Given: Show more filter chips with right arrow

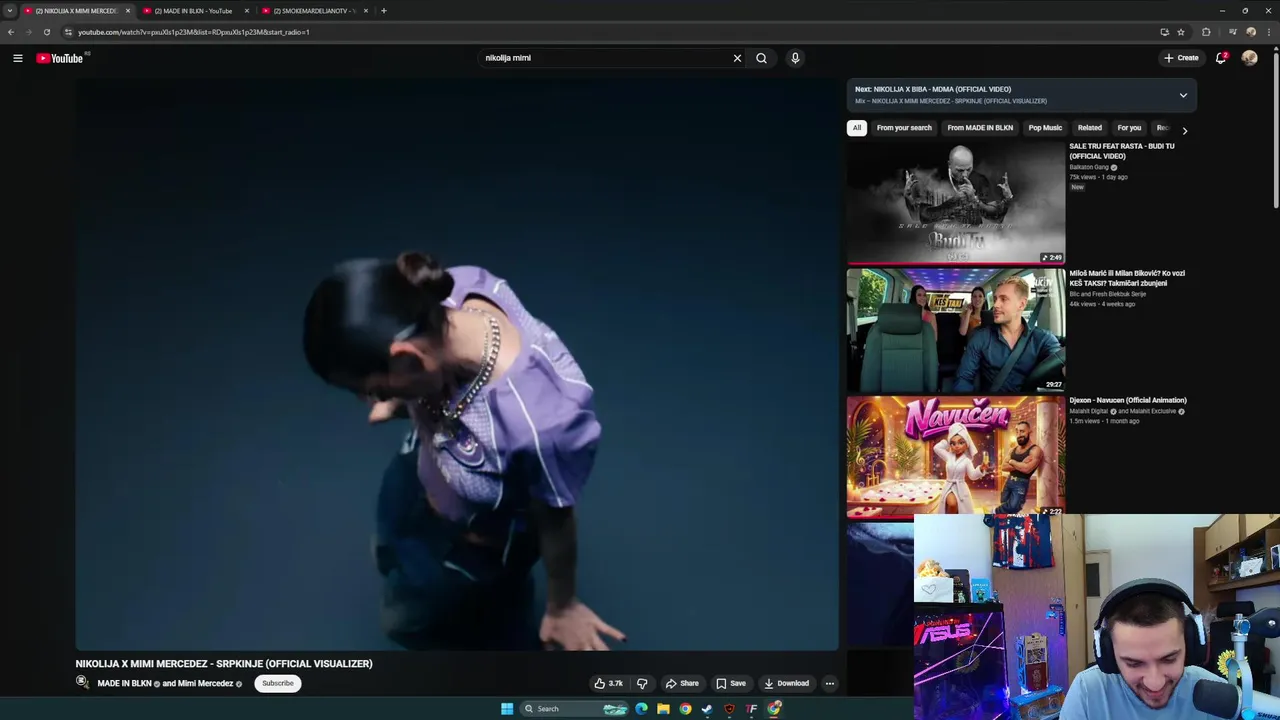Looking at the screenshot, I should coord(1184,131).
